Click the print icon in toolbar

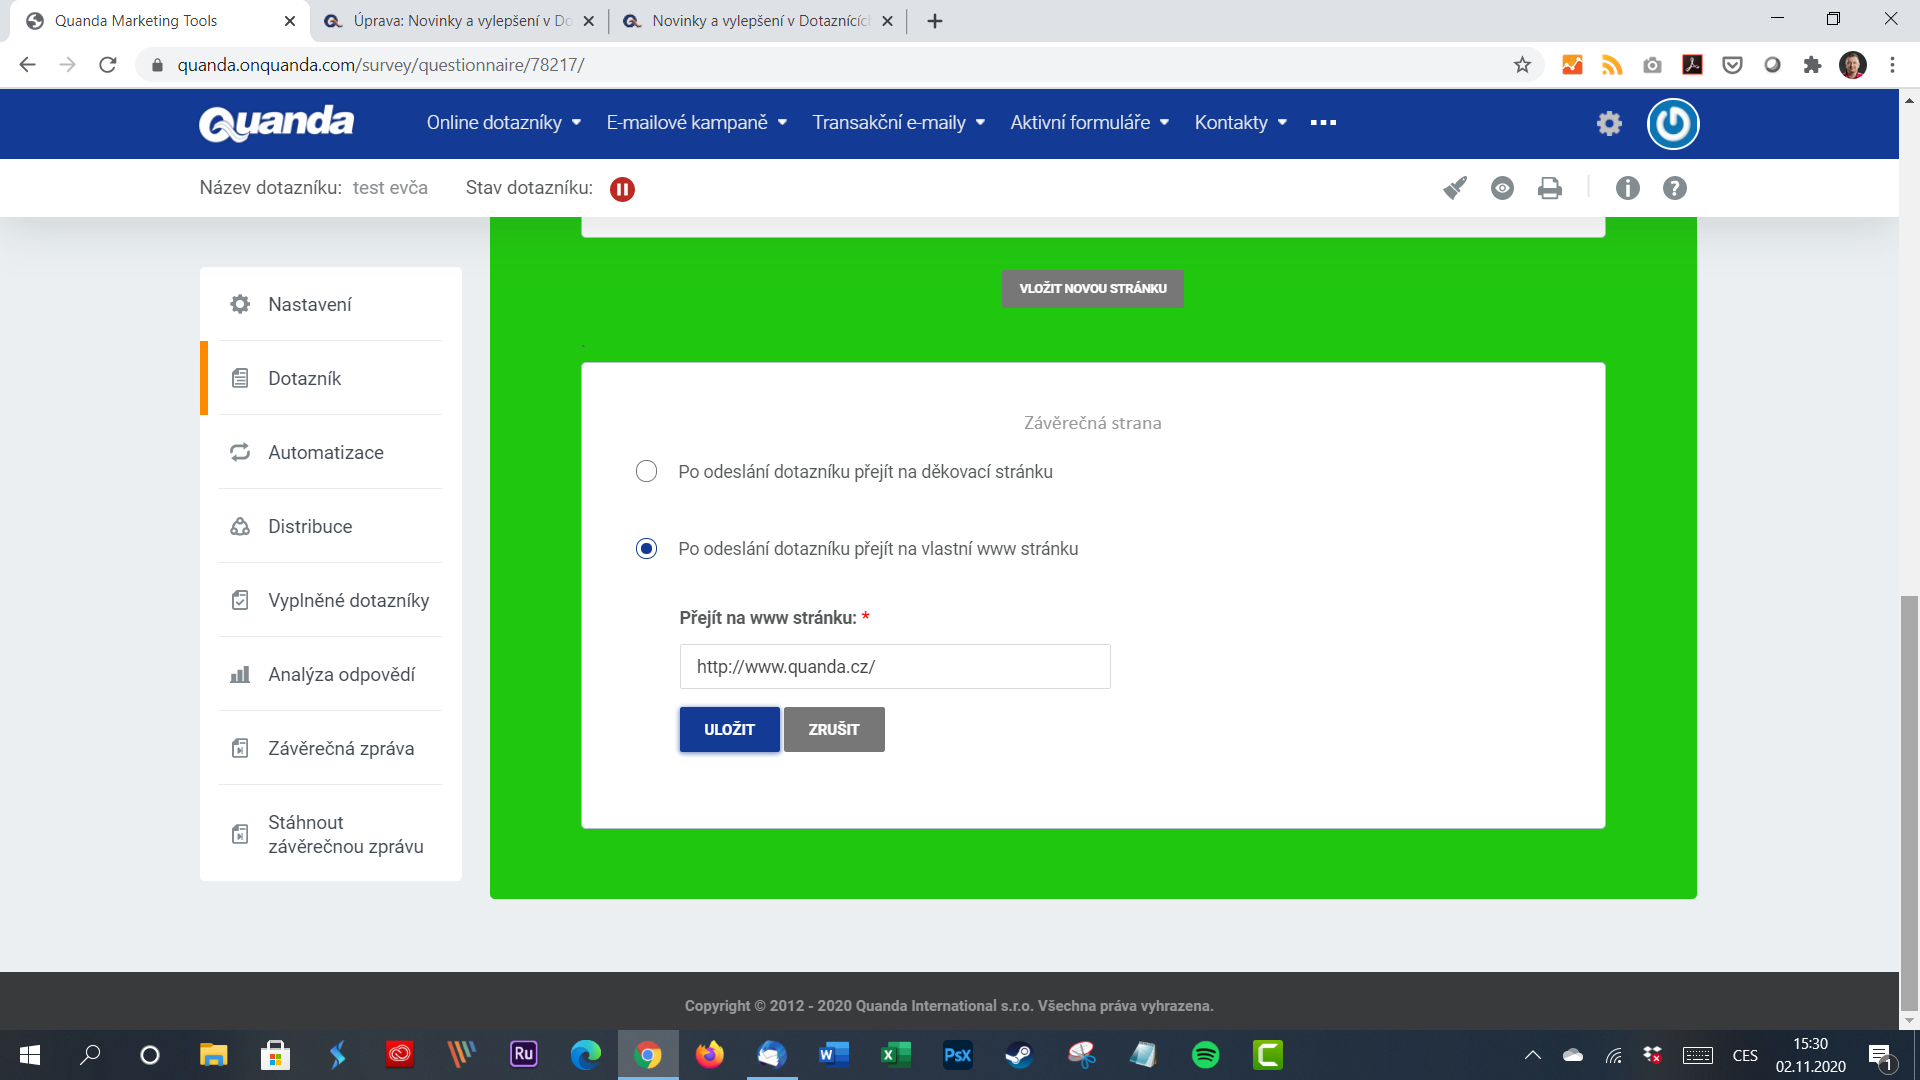pyautogui.click(x=1549, y=187)
